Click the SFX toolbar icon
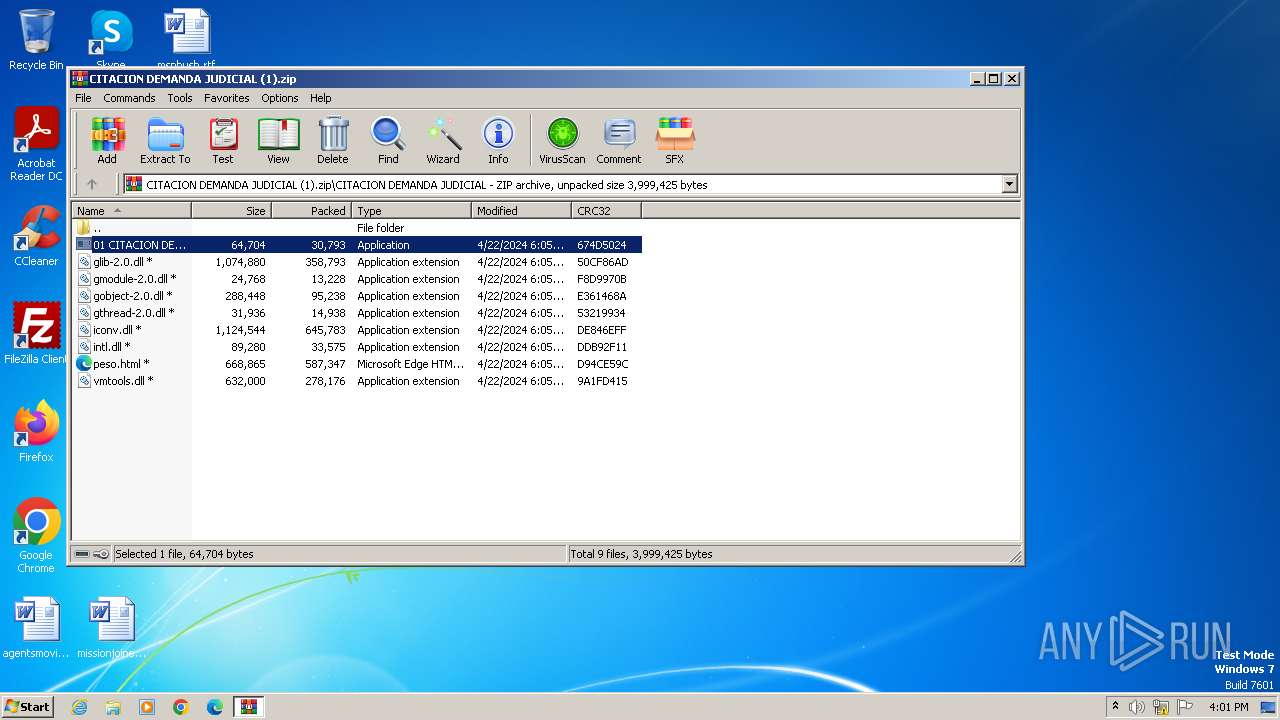The height and width of the screenshot is (720, 1280). point(675,140)
